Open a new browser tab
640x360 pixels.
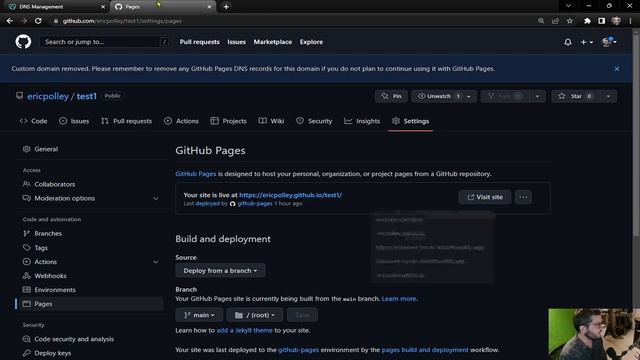226,7
